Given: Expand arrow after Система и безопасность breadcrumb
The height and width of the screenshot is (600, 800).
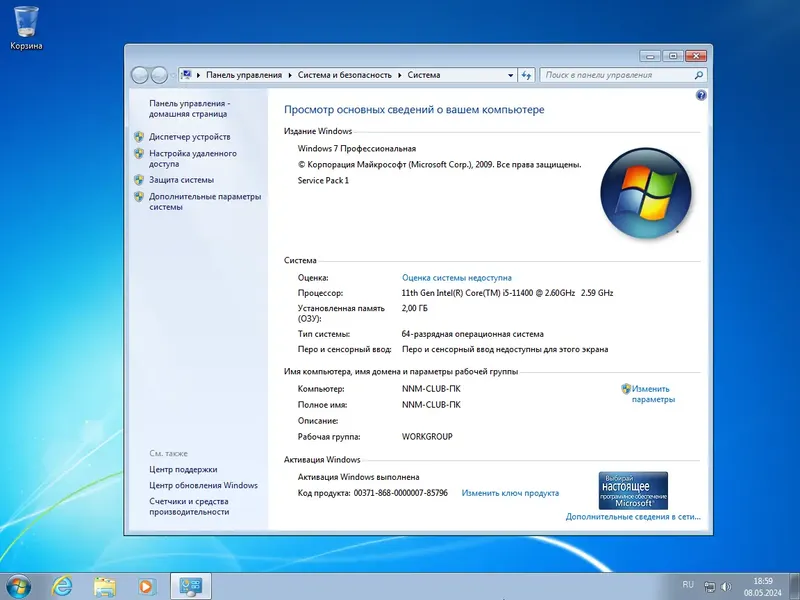Looking at the screenshot, I should [399, 75].
